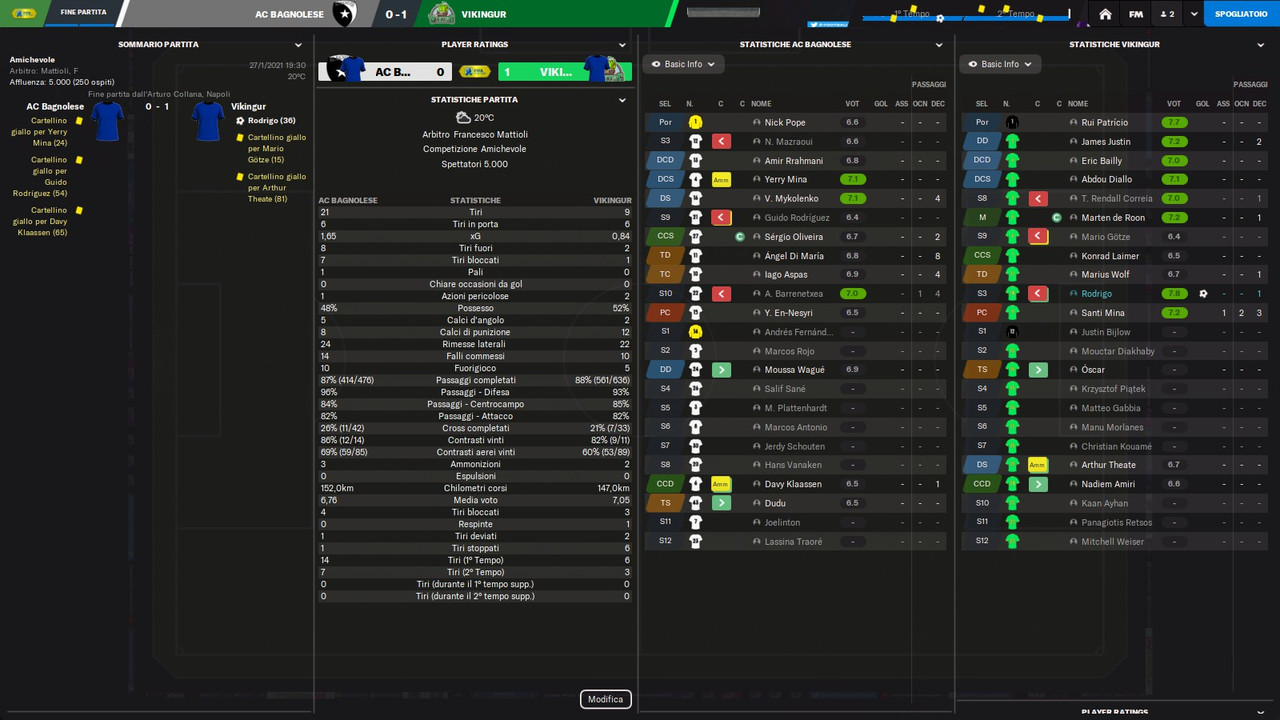
Task: Click captain badge next to Sérgio Oliveira
Action: click(x=740, y=237)
